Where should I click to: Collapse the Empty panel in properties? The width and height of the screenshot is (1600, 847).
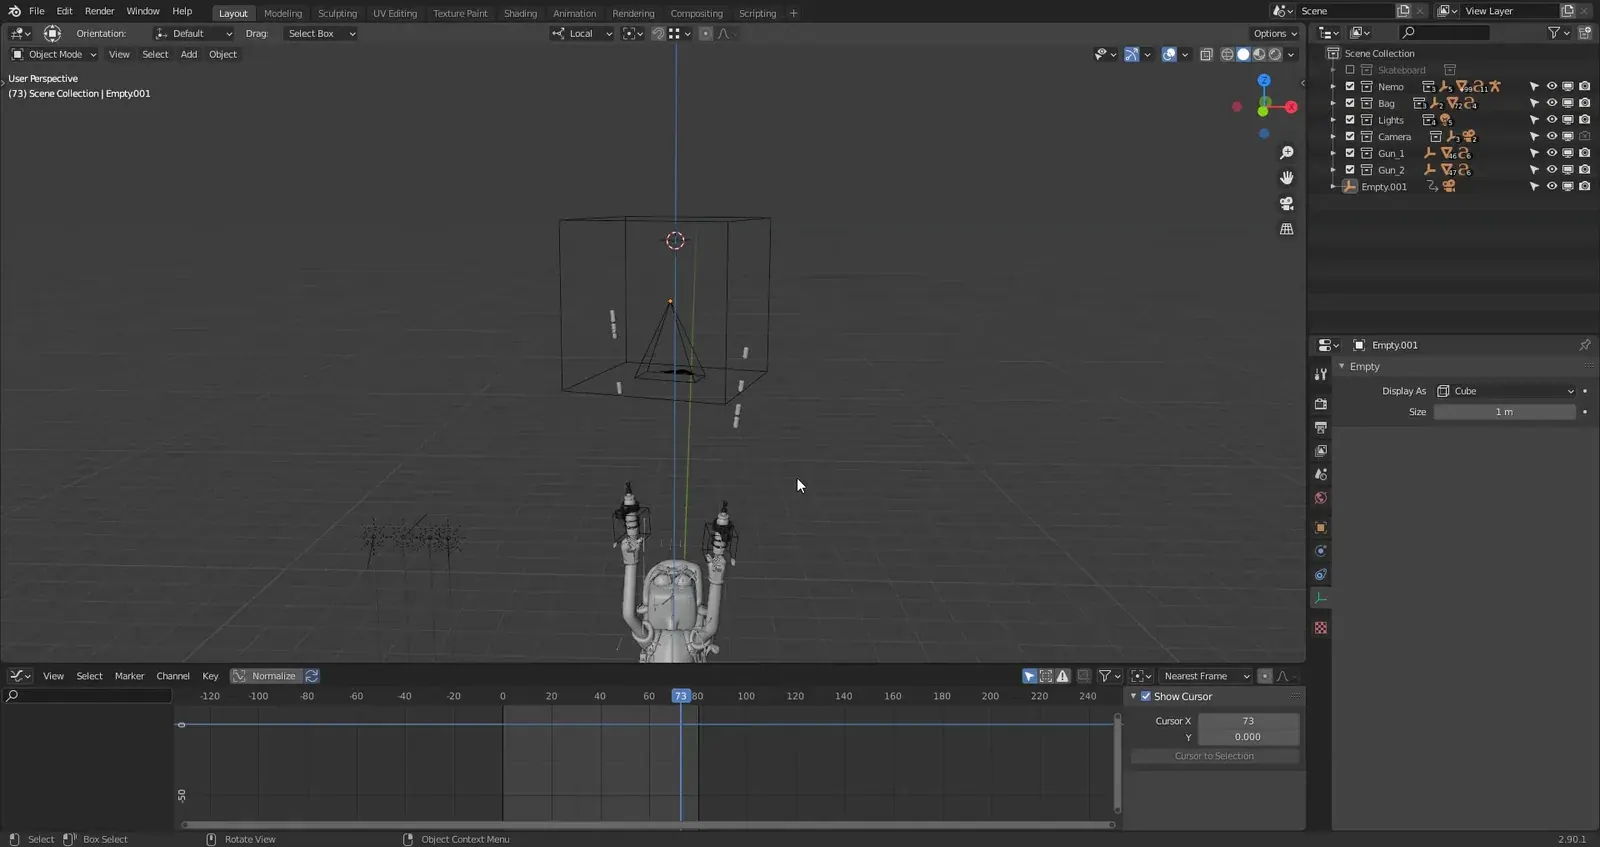point(1342,366)
